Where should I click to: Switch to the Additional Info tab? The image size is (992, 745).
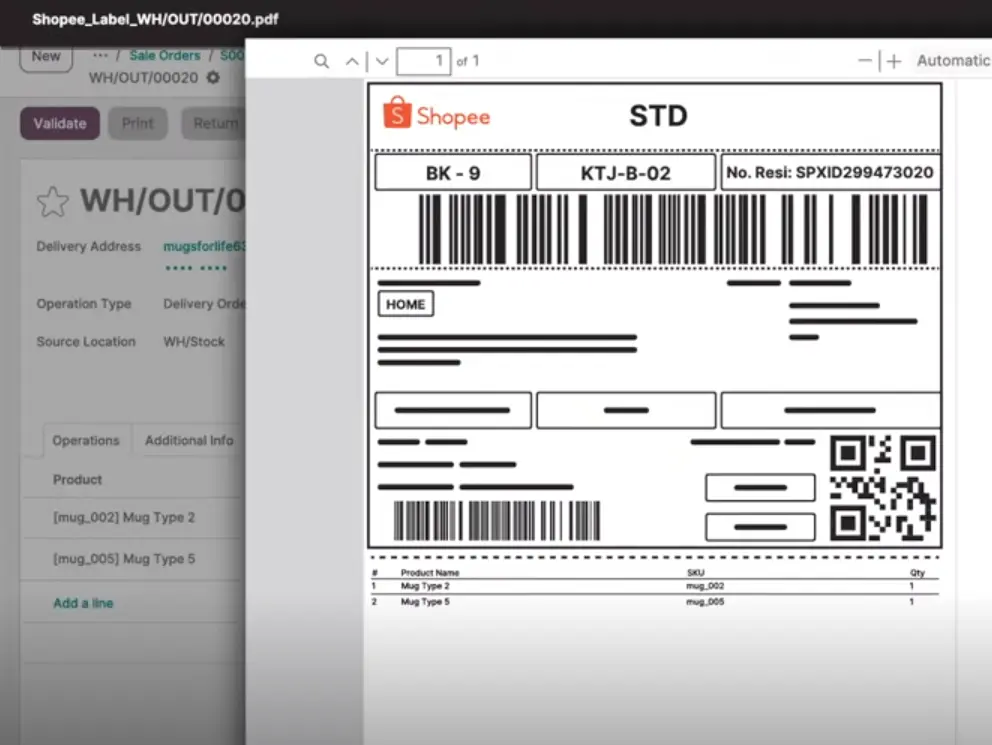(189, 440)
